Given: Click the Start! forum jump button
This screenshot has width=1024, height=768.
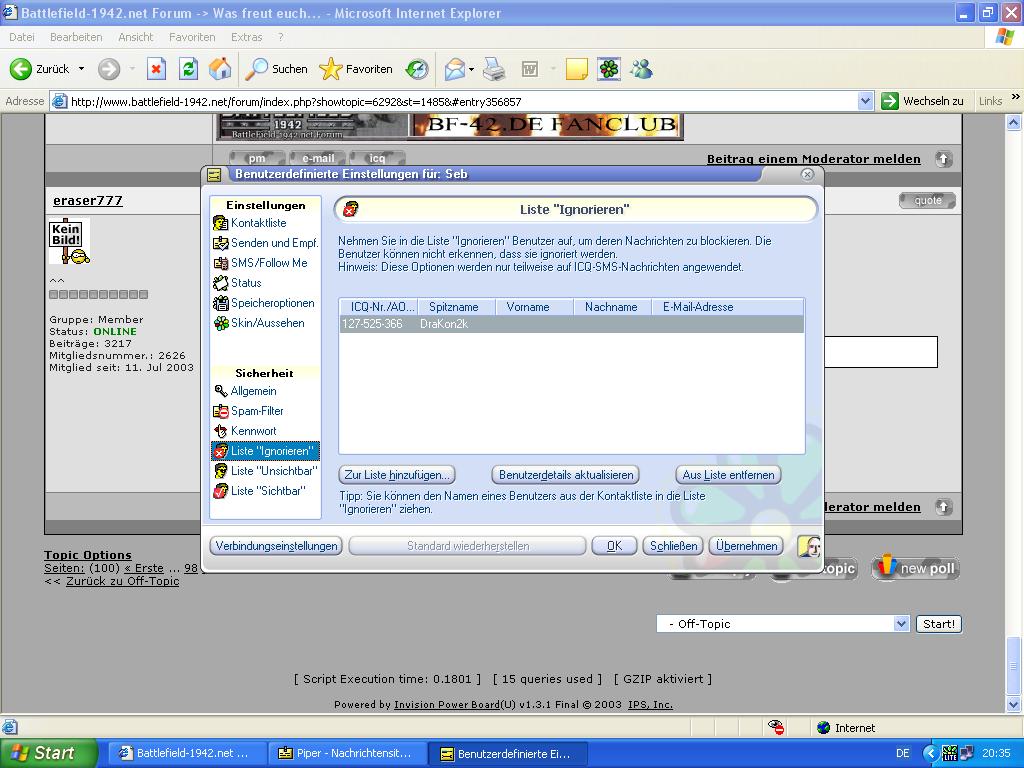Looking at the screenshot, I should coord(938,624).
